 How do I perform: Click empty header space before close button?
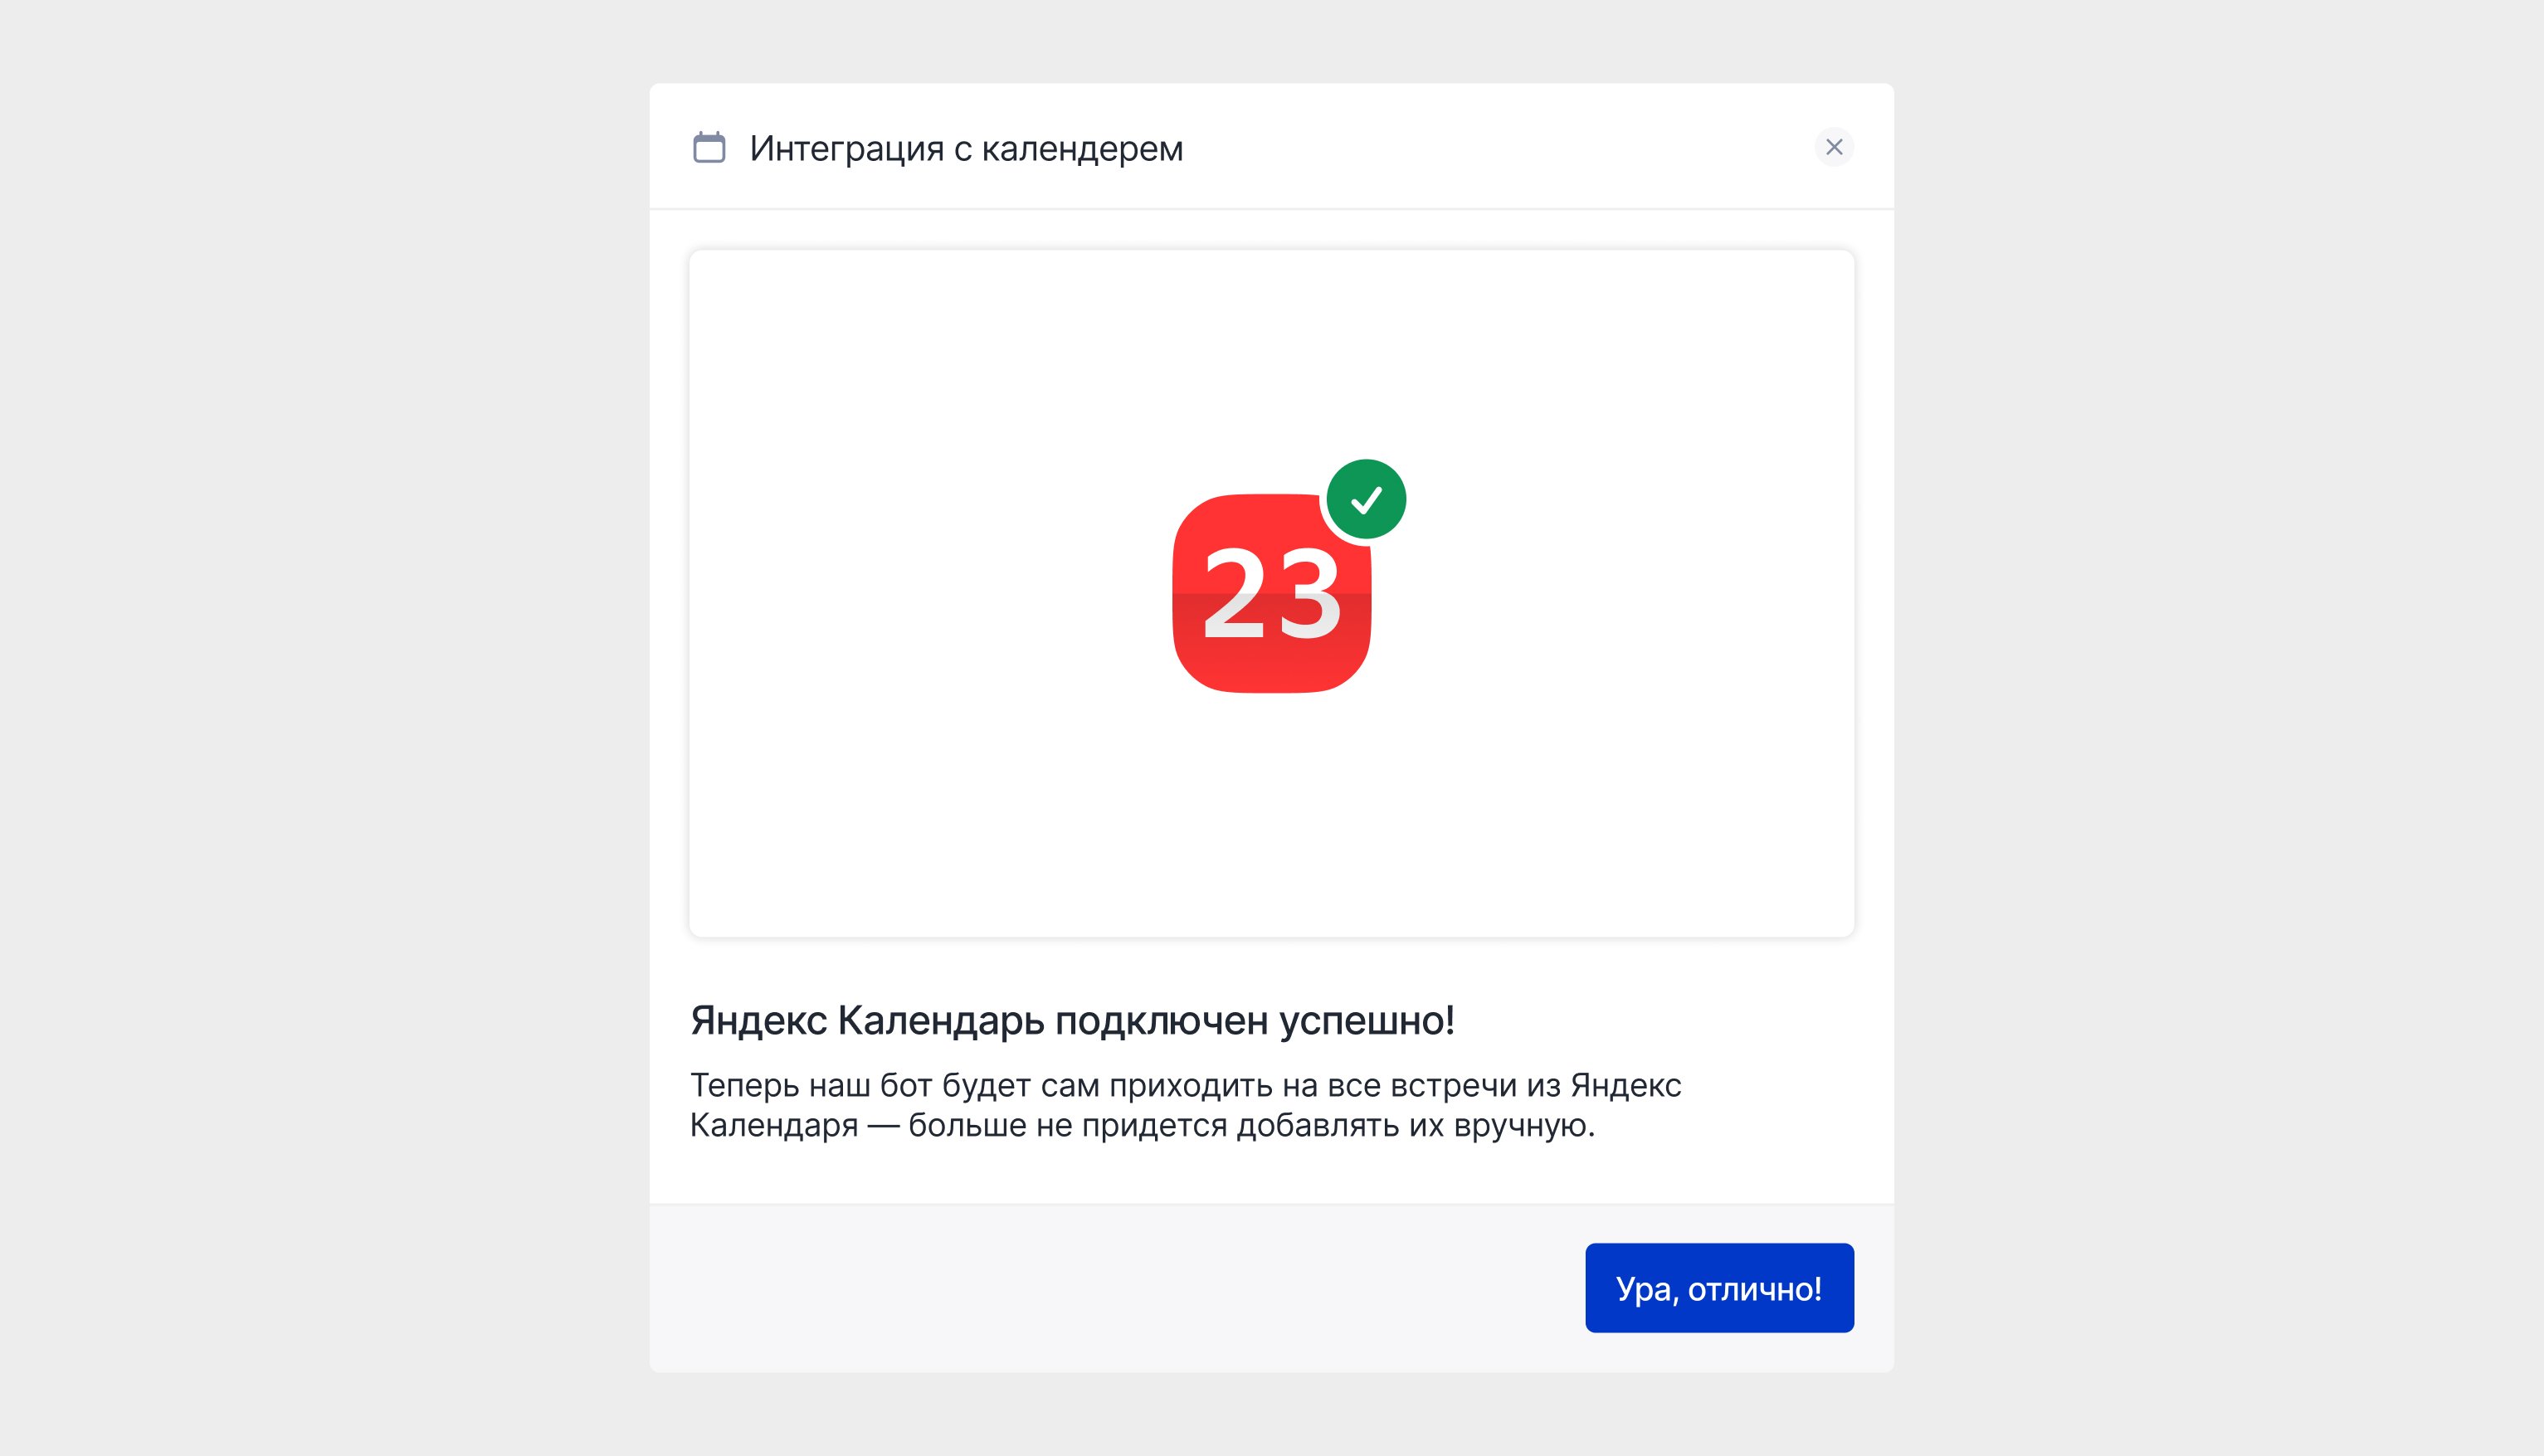1500,147
